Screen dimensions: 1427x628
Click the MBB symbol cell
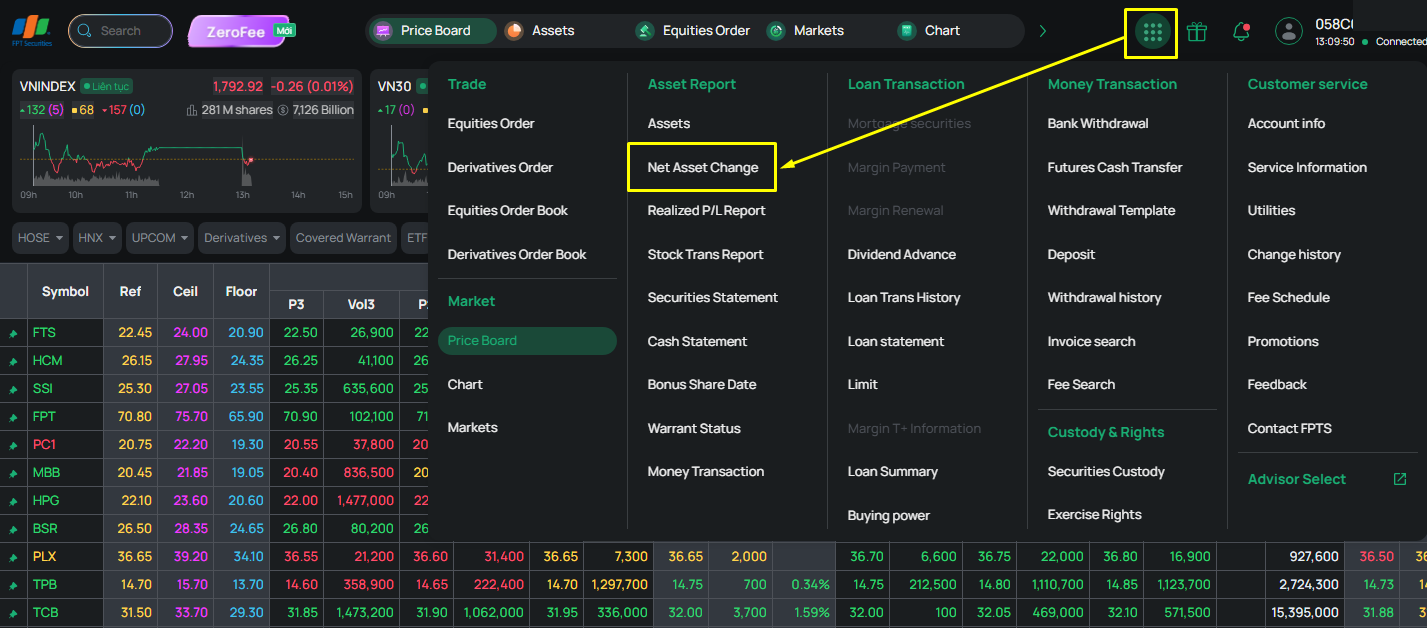click(x=65, y=473)
